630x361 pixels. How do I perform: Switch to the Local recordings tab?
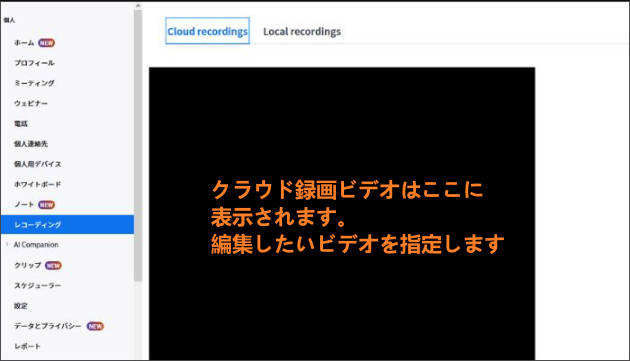(302, 31)
